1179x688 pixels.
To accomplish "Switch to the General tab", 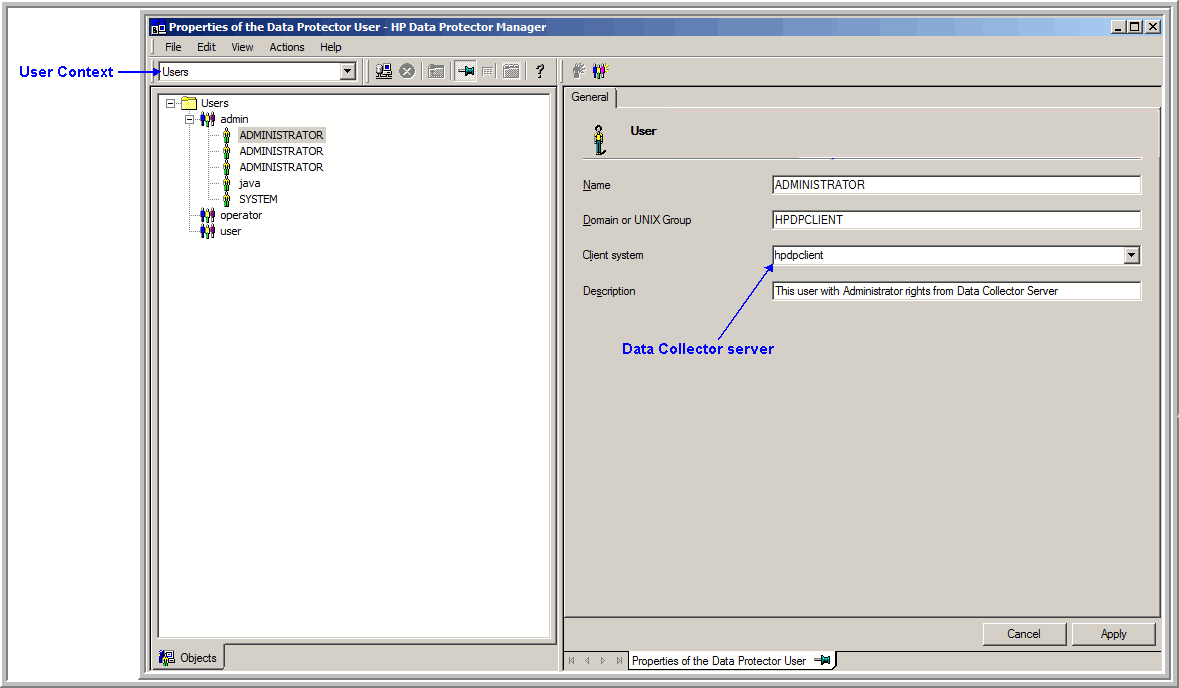I will click(x=590, y=97).
